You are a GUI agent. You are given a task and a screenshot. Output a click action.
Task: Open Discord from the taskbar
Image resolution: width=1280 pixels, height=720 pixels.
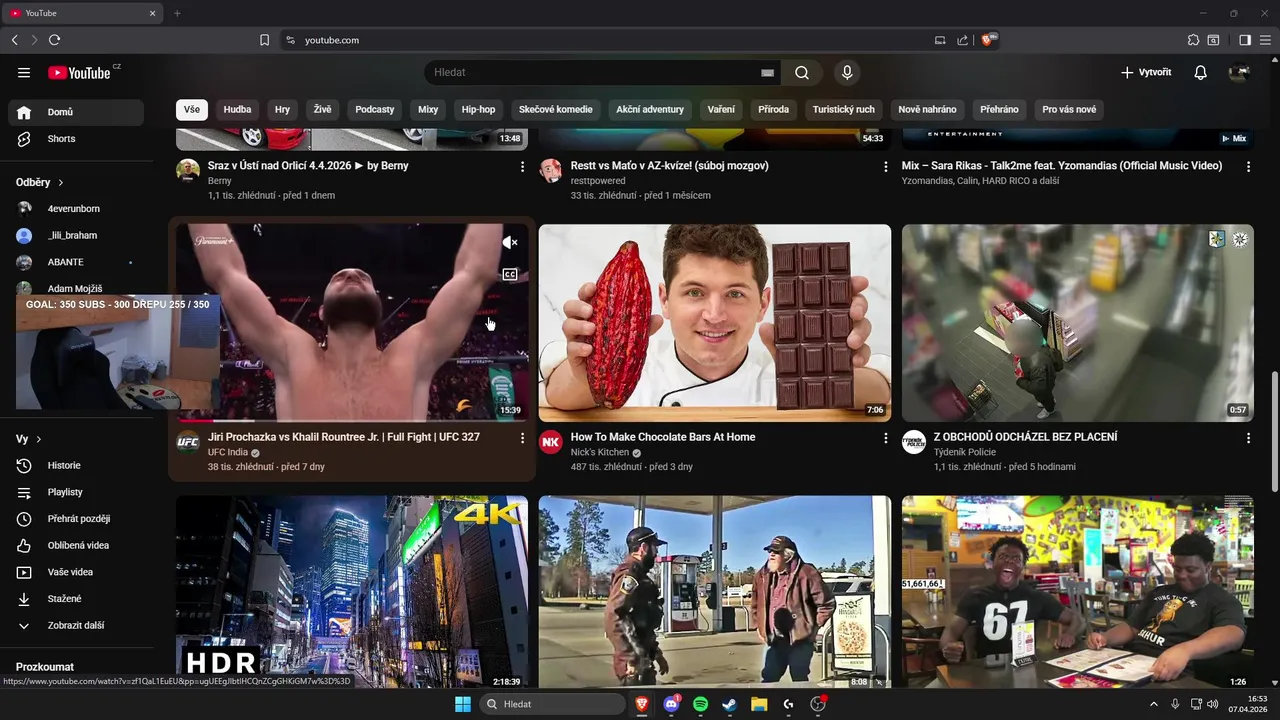point(671,704)
